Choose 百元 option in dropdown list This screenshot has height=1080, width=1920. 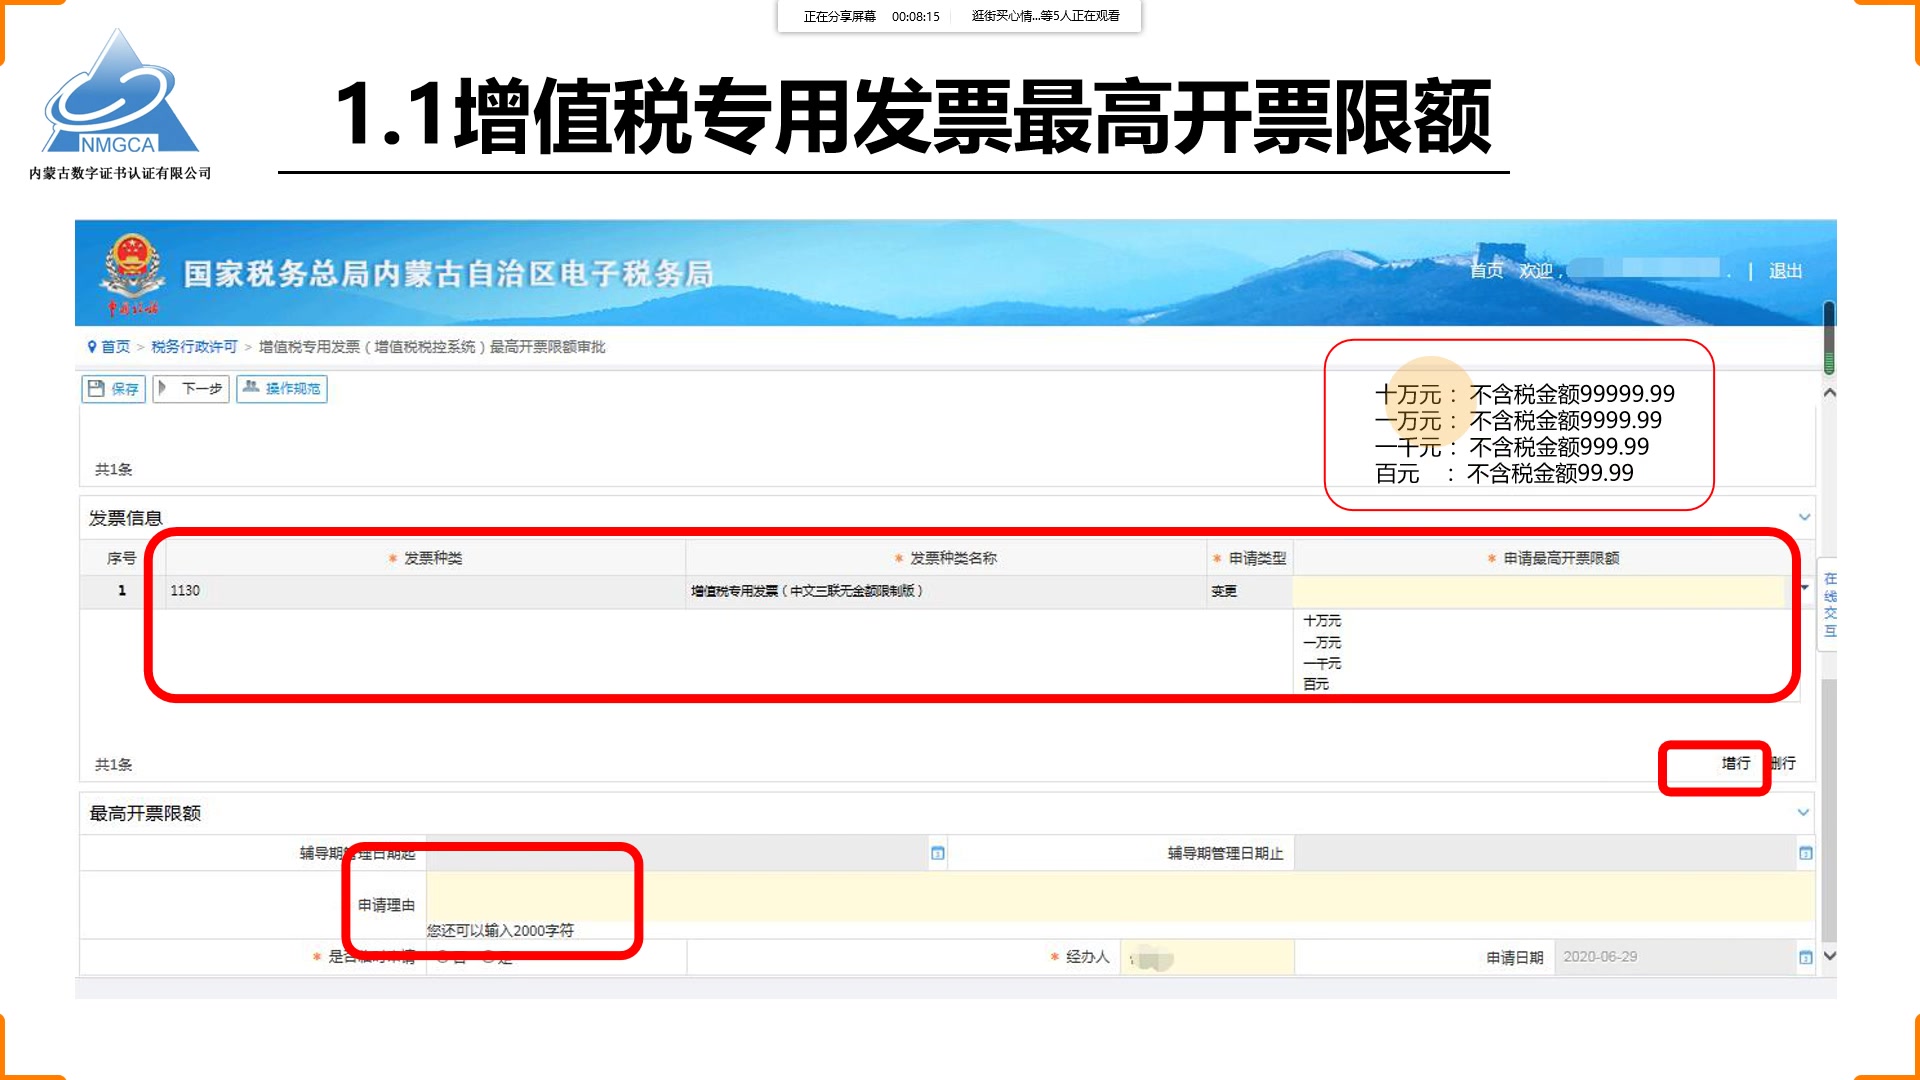coord(1316,684)
